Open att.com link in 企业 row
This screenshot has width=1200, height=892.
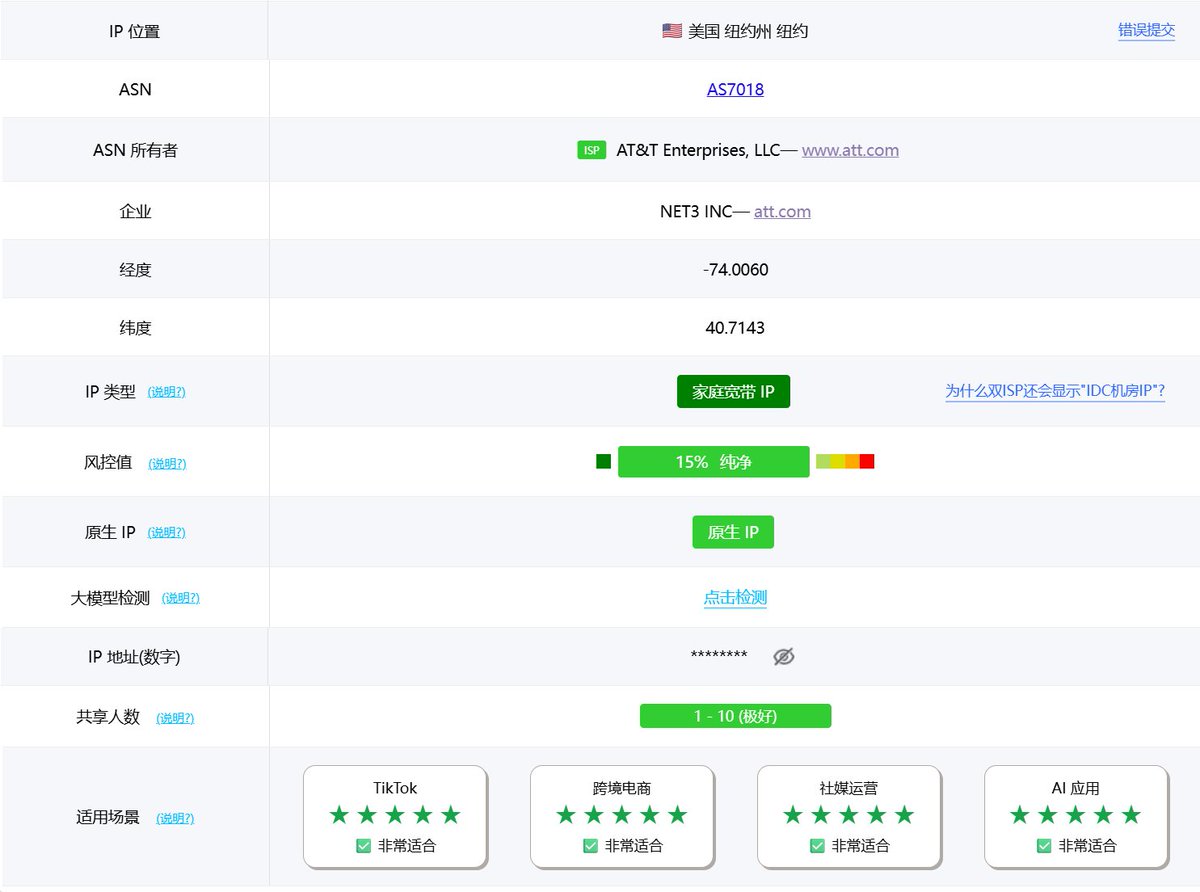pyautogui.click(x=782, y=211)
